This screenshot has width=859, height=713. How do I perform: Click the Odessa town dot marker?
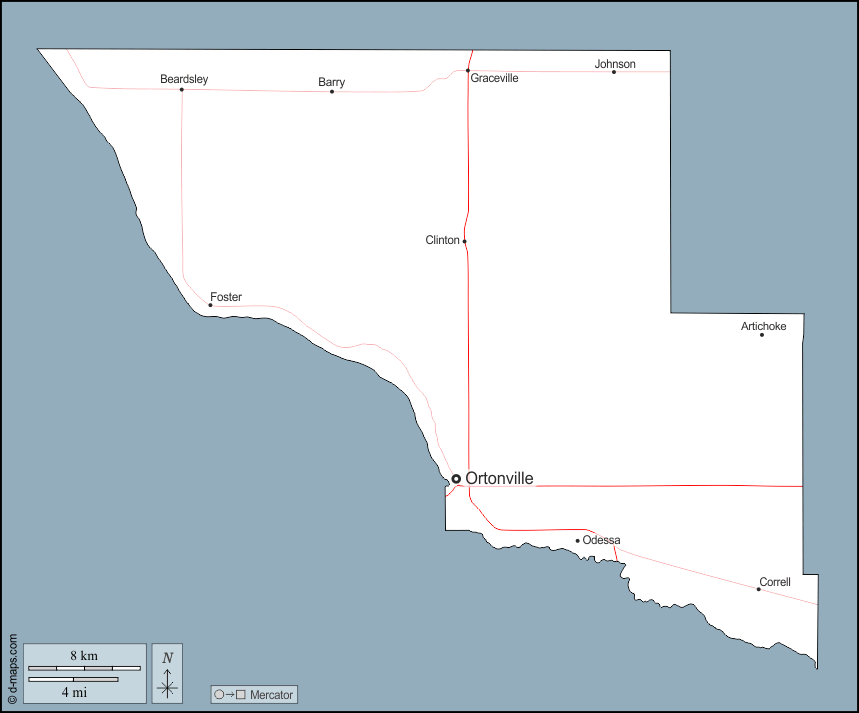[577, 541]
